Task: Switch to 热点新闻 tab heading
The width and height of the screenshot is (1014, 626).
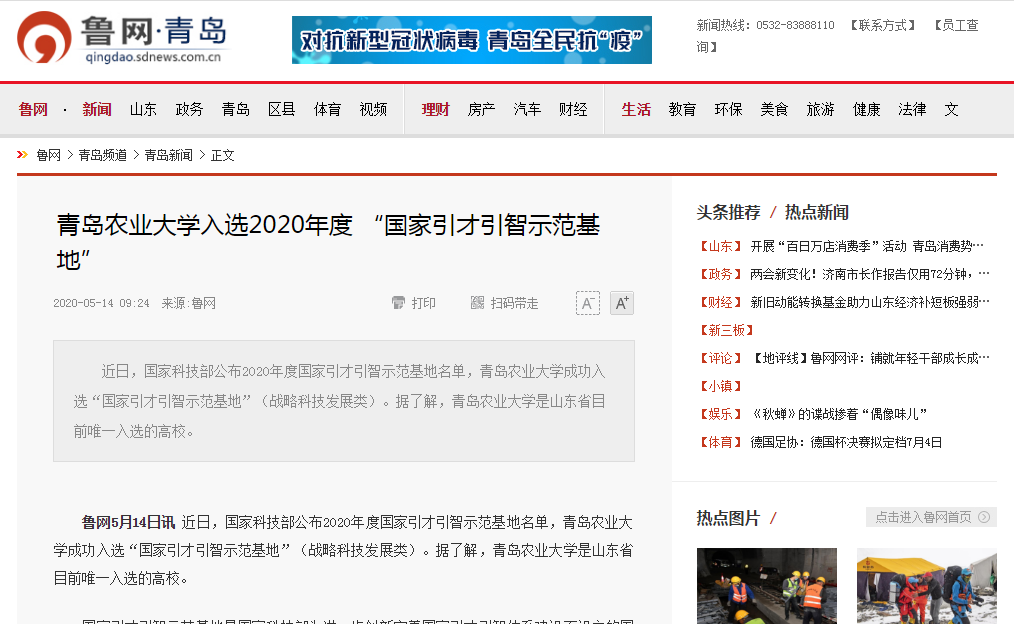Action: point(817,212)
